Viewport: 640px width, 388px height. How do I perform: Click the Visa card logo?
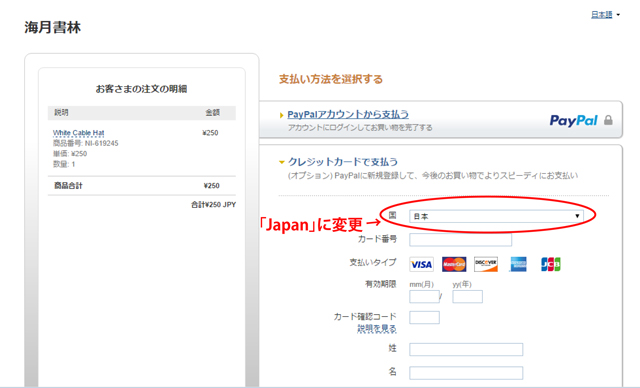tap(421, 265)
